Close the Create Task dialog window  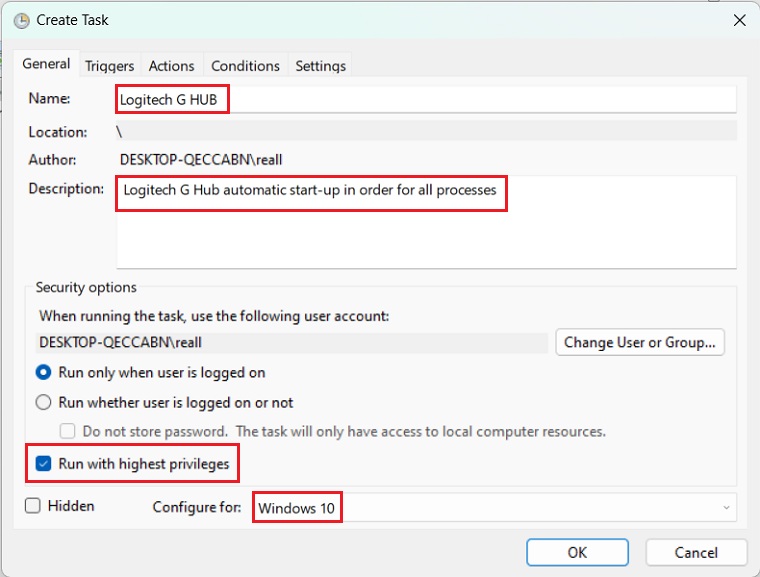[739, 20]
